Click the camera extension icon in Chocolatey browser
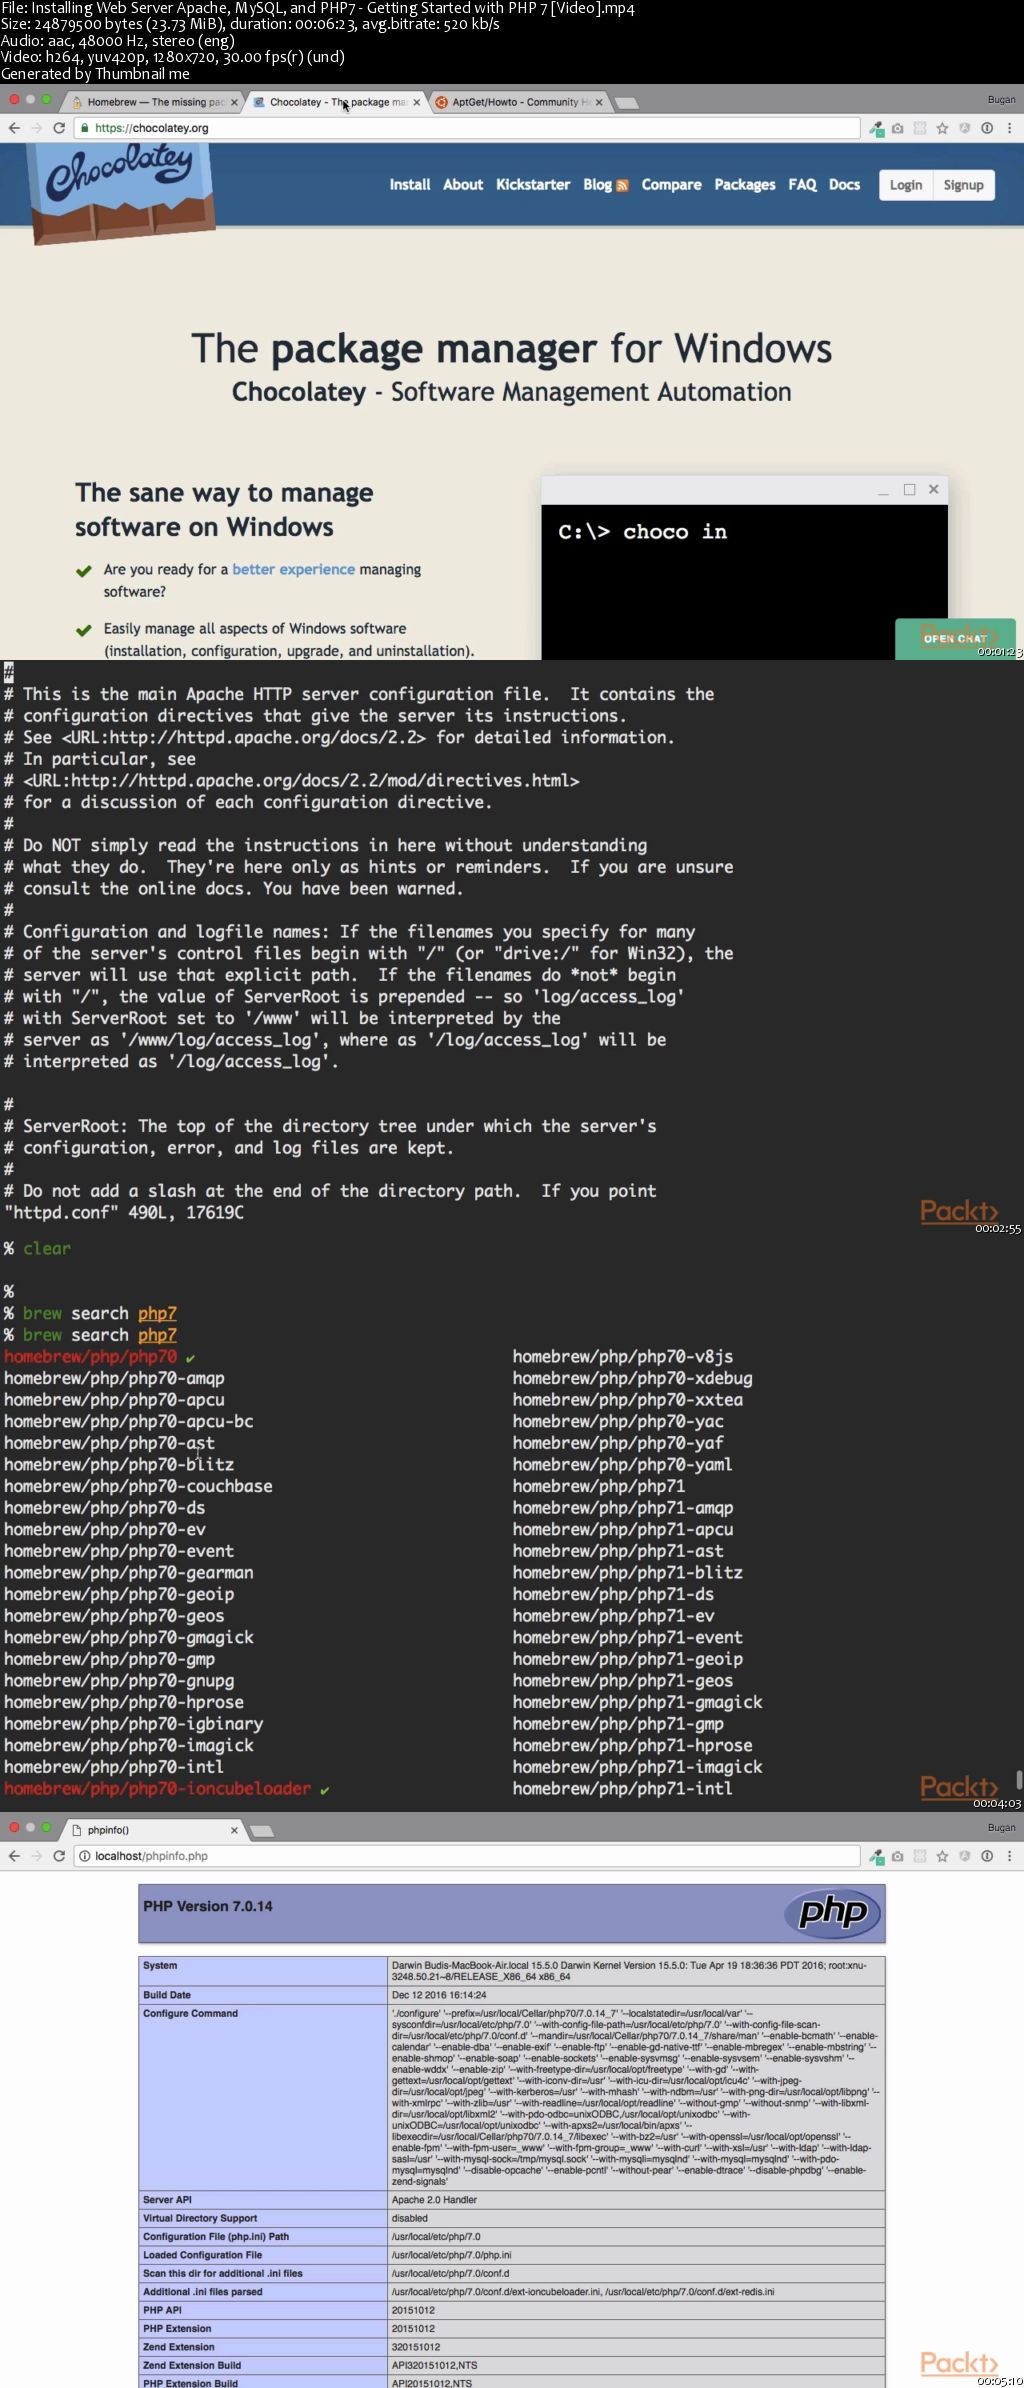1024x2388 pixels. coord(898,128)
